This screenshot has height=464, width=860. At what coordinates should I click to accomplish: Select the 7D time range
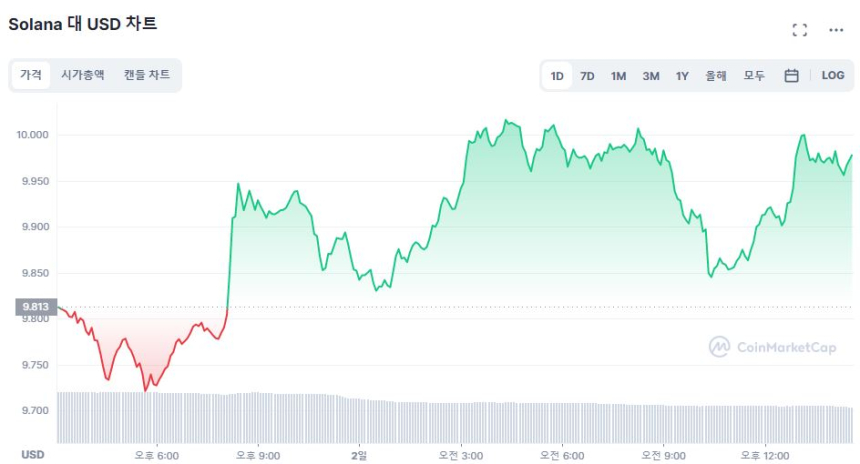click(x=587, y=76)
